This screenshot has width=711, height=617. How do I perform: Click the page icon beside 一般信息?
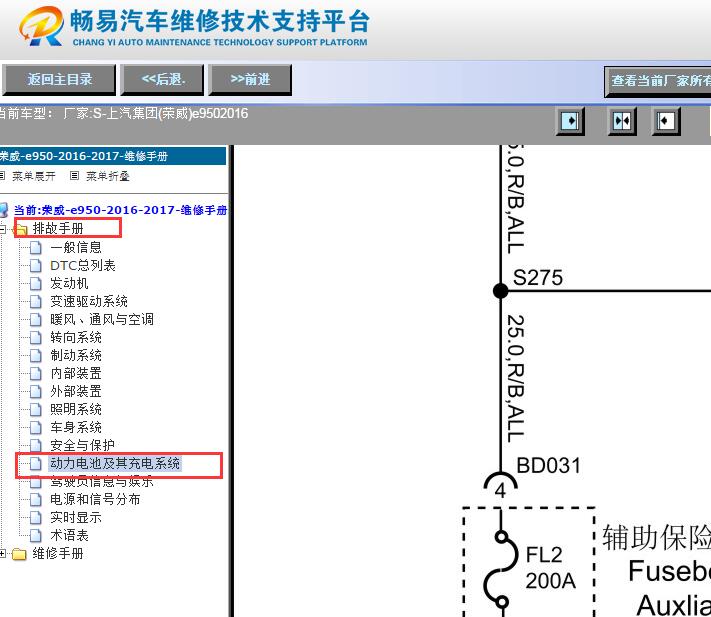(x=35, y=248)
